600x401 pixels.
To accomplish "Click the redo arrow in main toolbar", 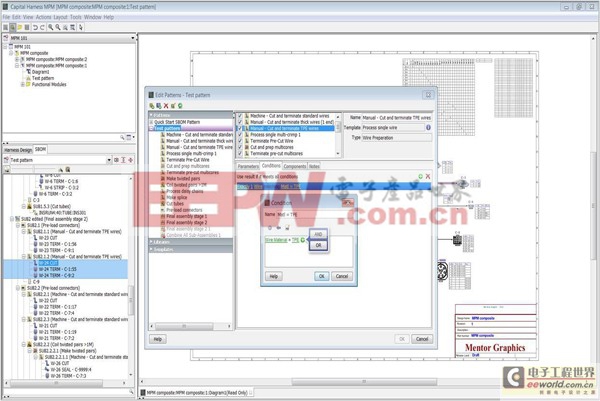I will pyautogui.click(x=42, y=27).
